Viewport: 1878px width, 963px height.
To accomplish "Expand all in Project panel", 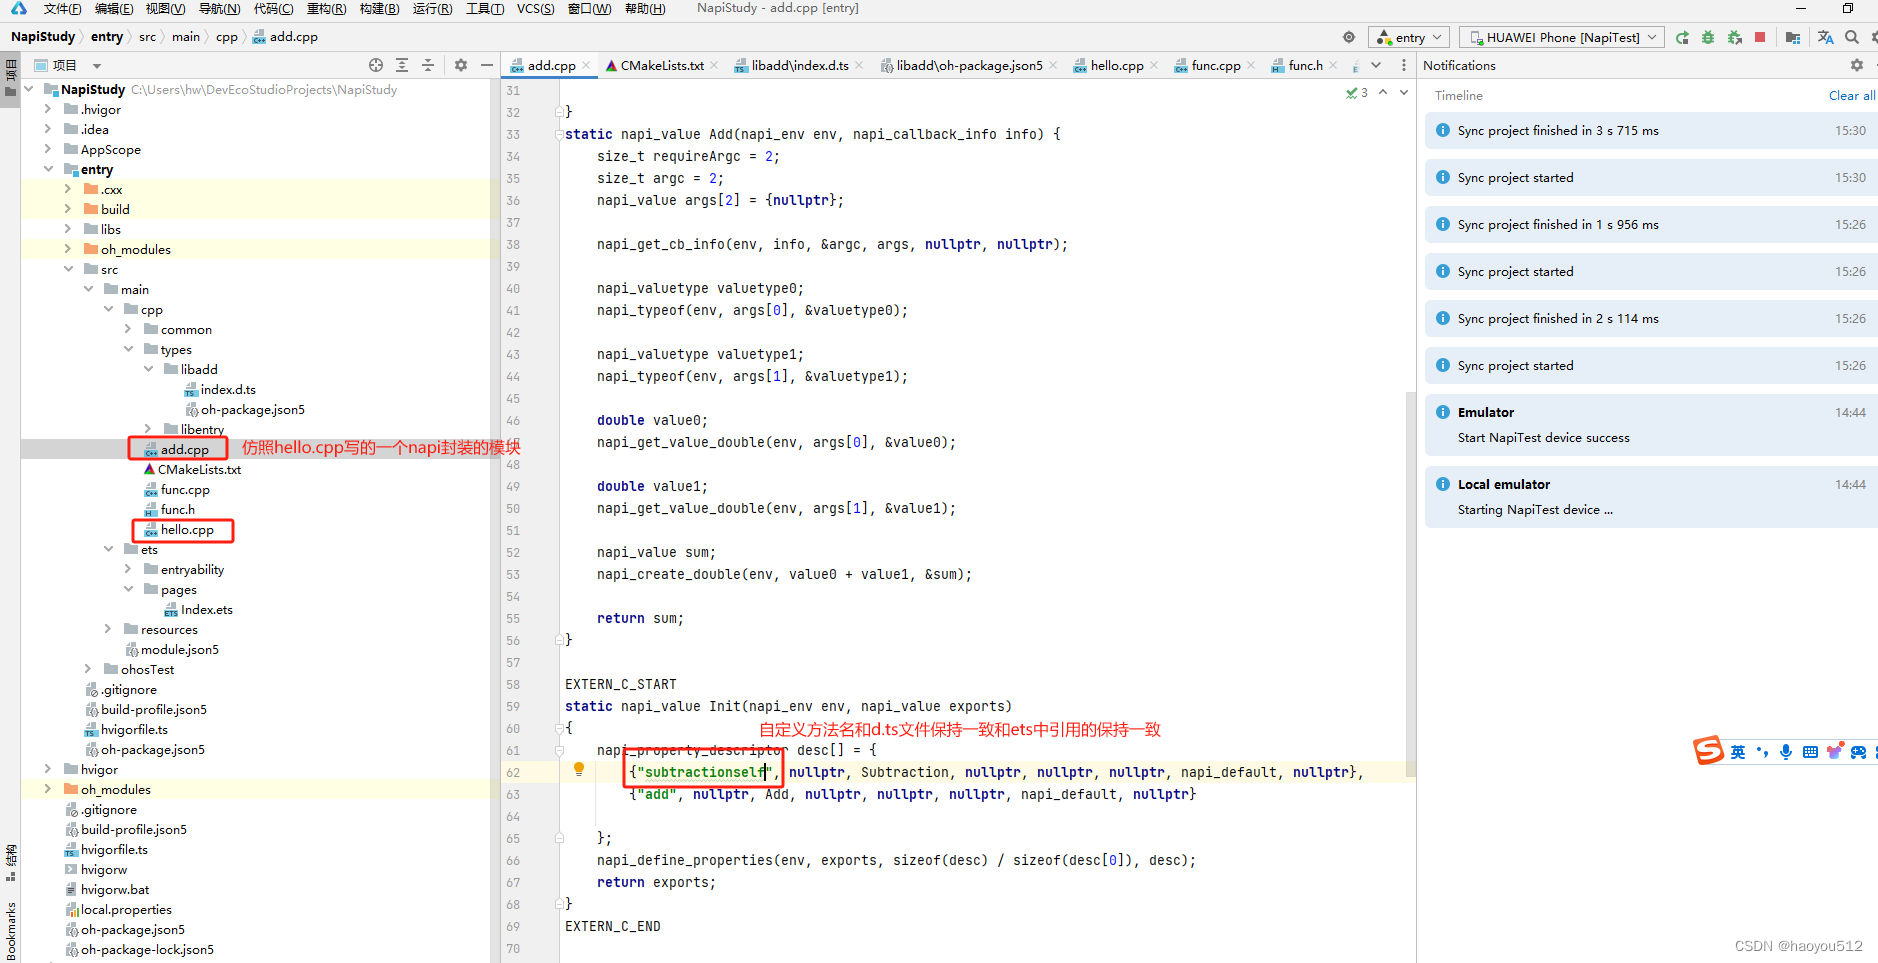I will tap(402, 65).
